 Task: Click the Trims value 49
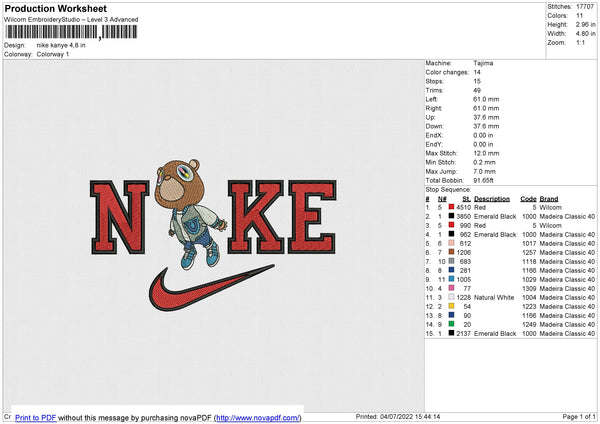pyautogui.click(x=477, y=90)
